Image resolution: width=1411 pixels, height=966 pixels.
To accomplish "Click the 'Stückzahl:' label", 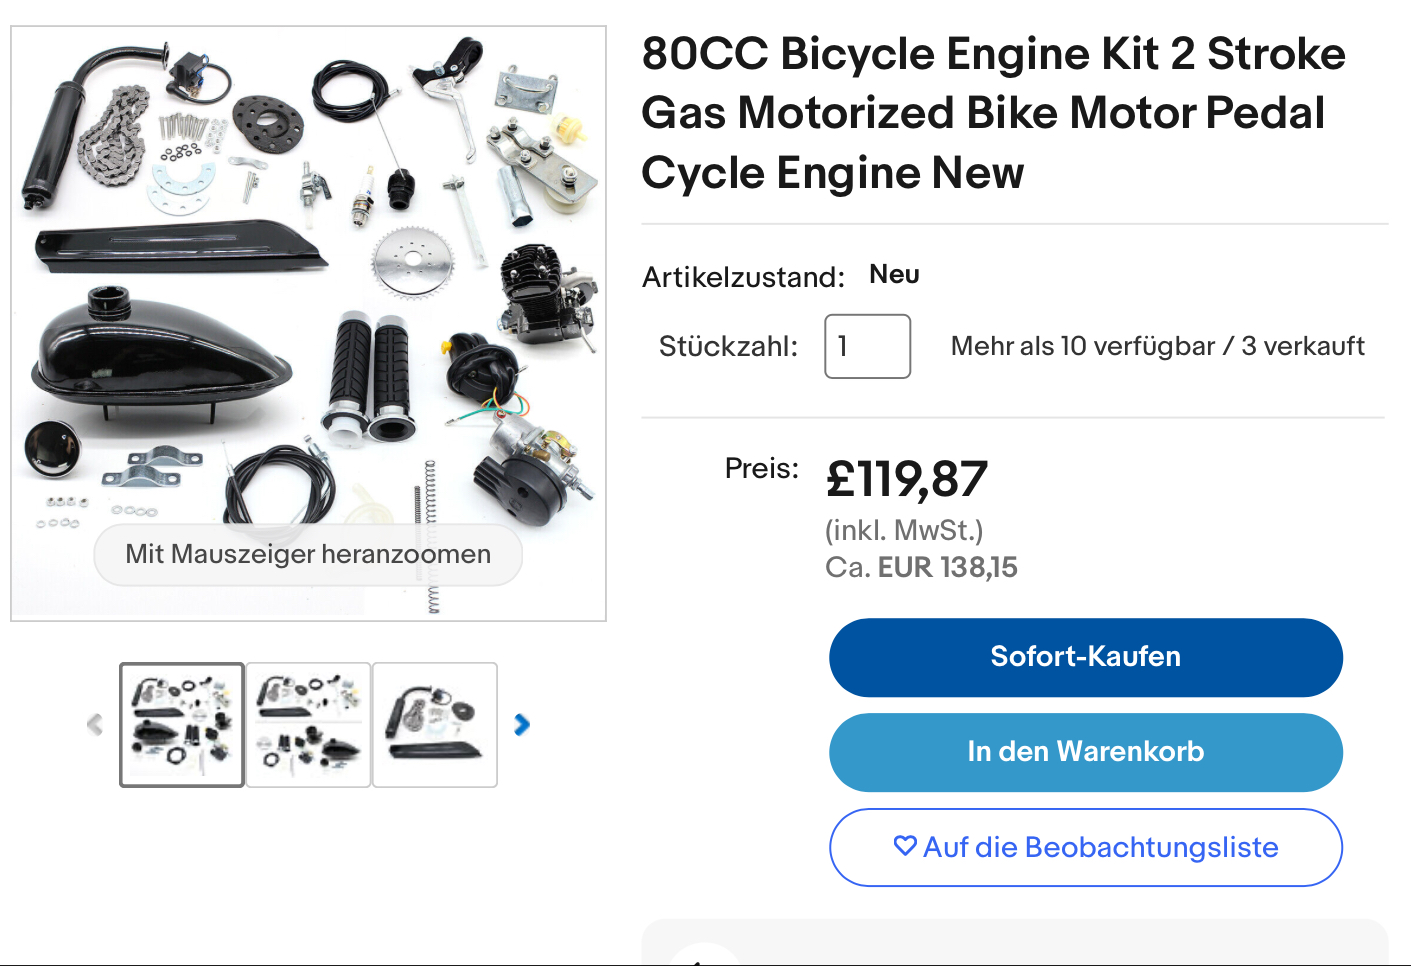I will [728, 346].
